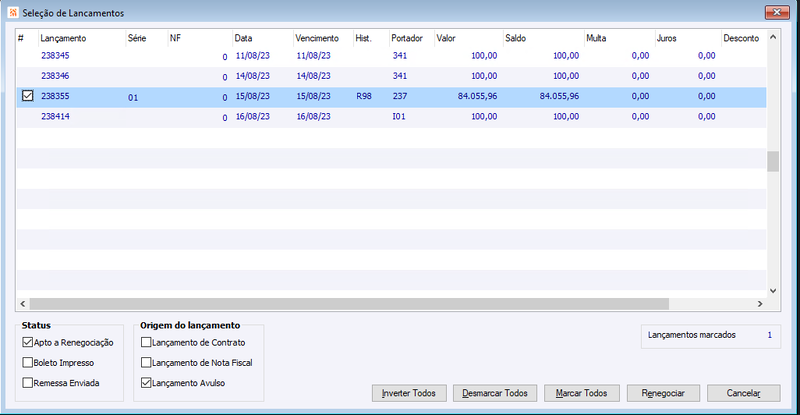The image size is (800, 415).
Task: Check Lançamento de Nota Fiscal option
Action: click(x=146, y=363)
